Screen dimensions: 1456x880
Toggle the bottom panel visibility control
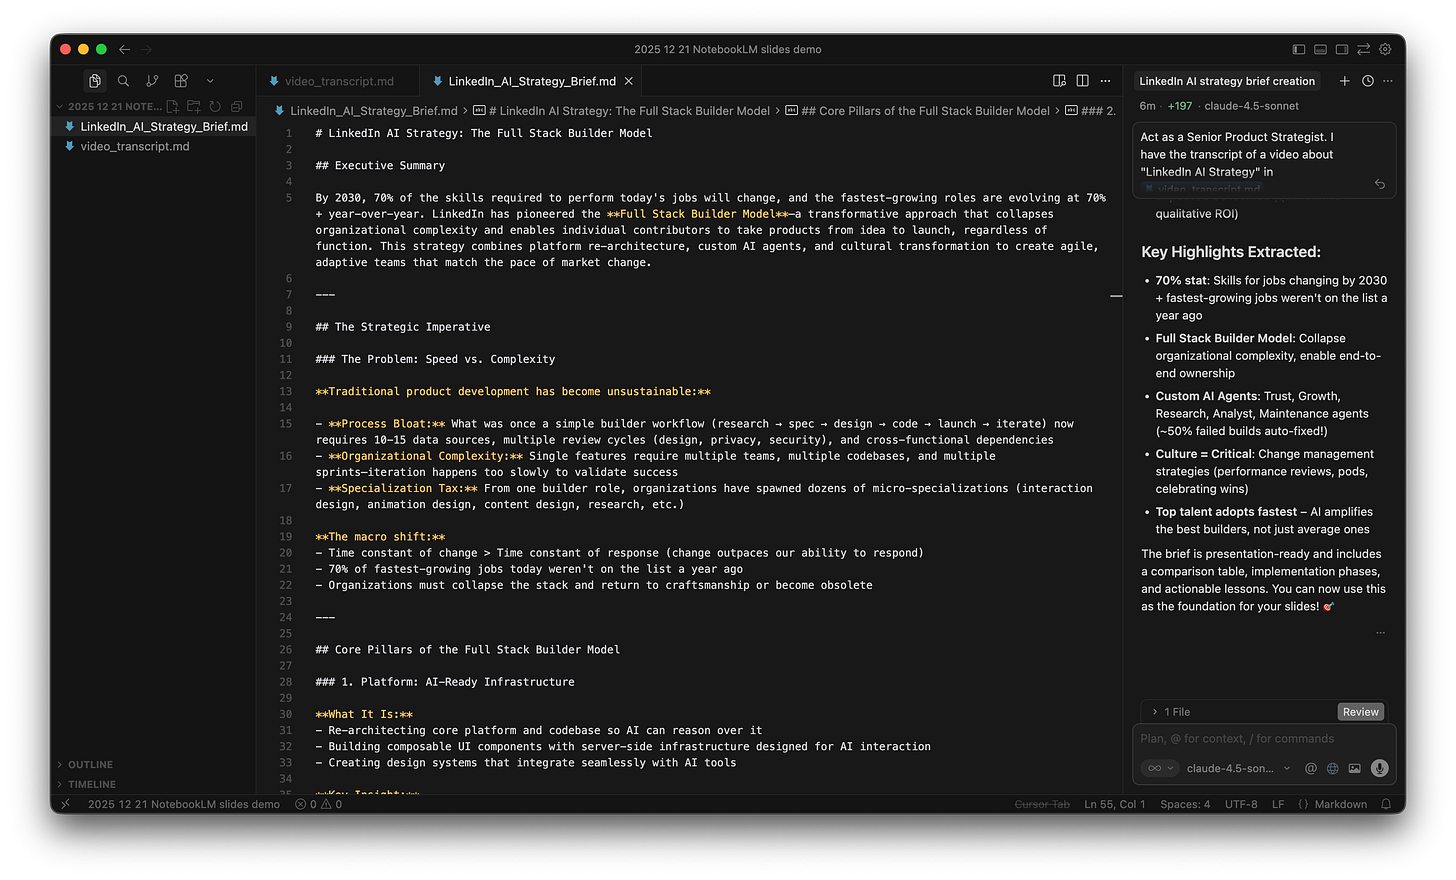1320,48
